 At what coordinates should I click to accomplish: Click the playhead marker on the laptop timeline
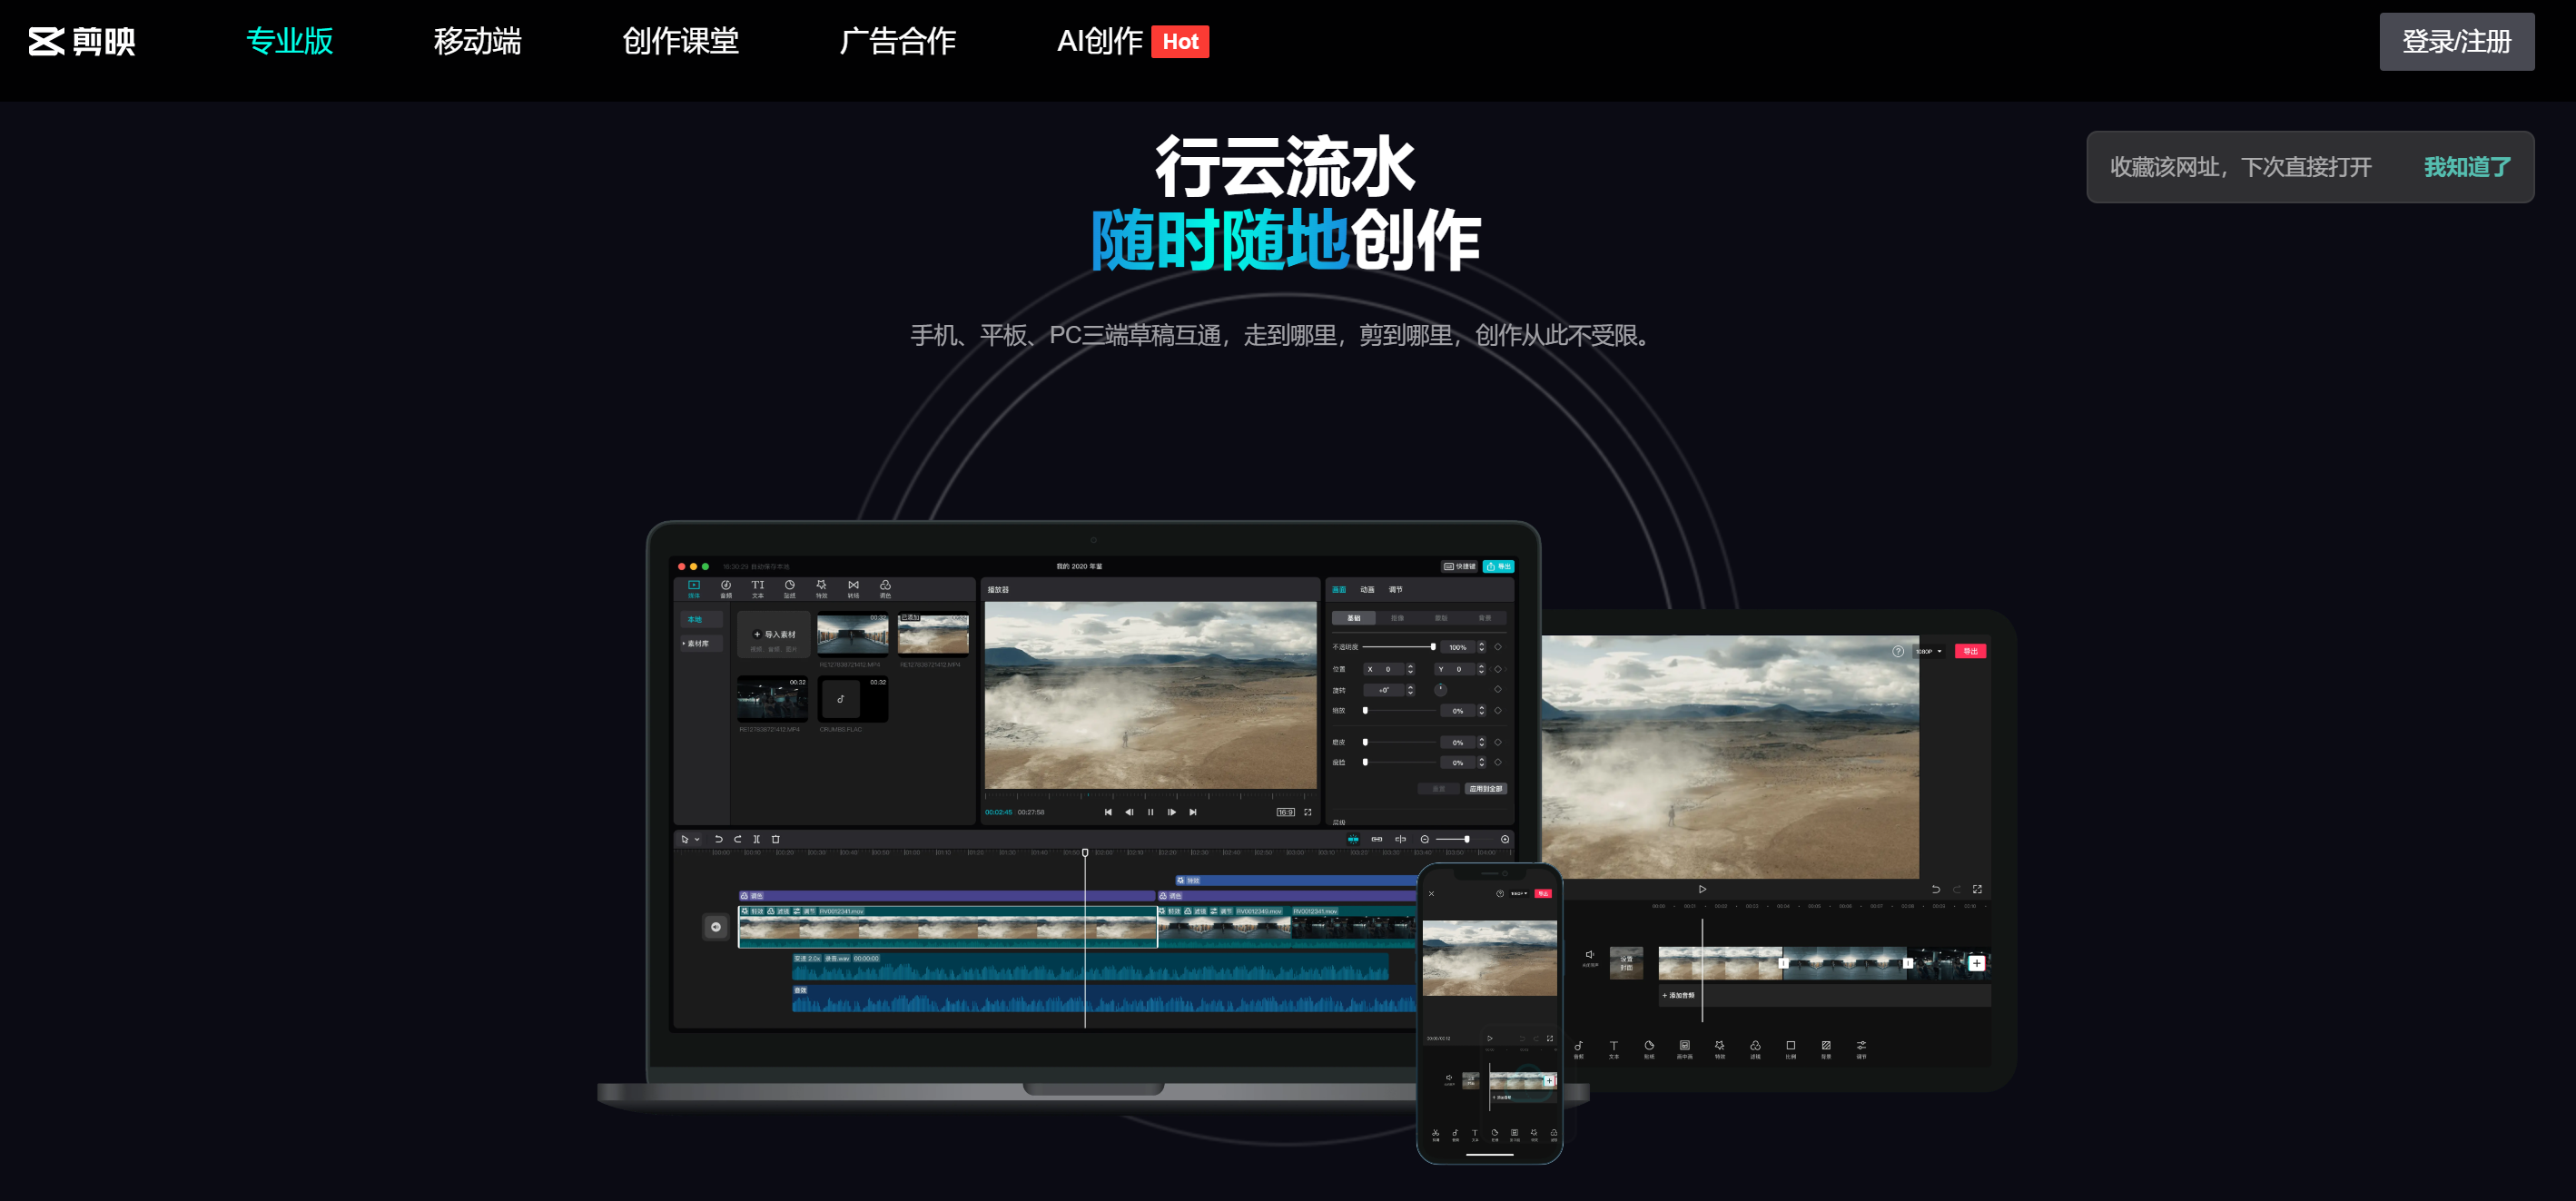pyautogui.click(x=1085, y=853)
